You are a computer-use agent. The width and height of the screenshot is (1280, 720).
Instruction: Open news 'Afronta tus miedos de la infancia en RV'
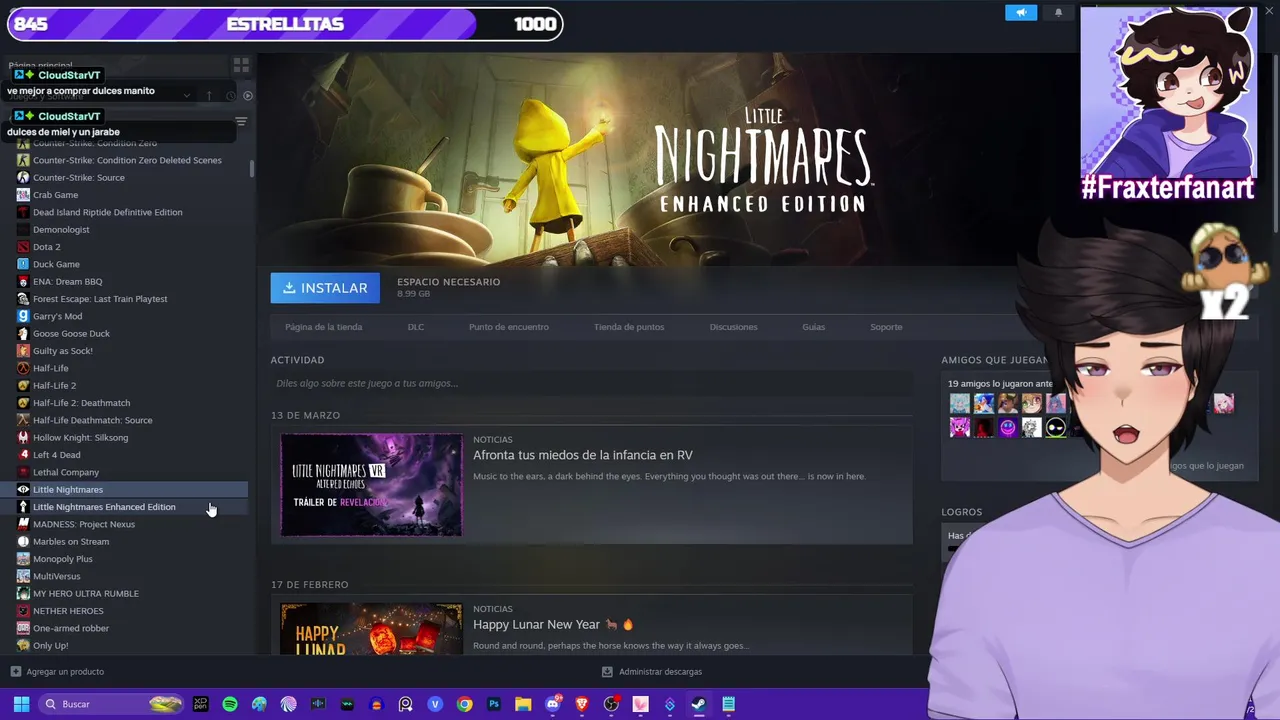pyautogui.click(x=583, y=455)
